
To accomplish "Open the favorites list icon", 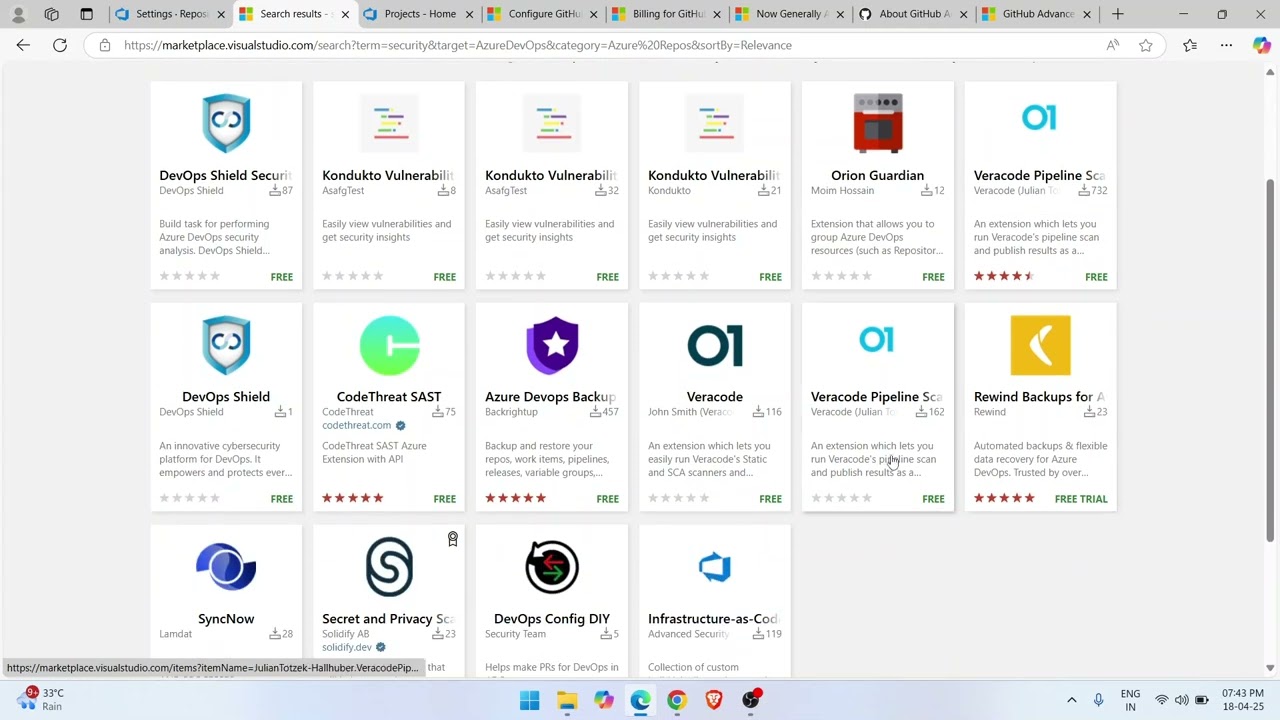I will pyautogui.click(x=1190, y=45).
